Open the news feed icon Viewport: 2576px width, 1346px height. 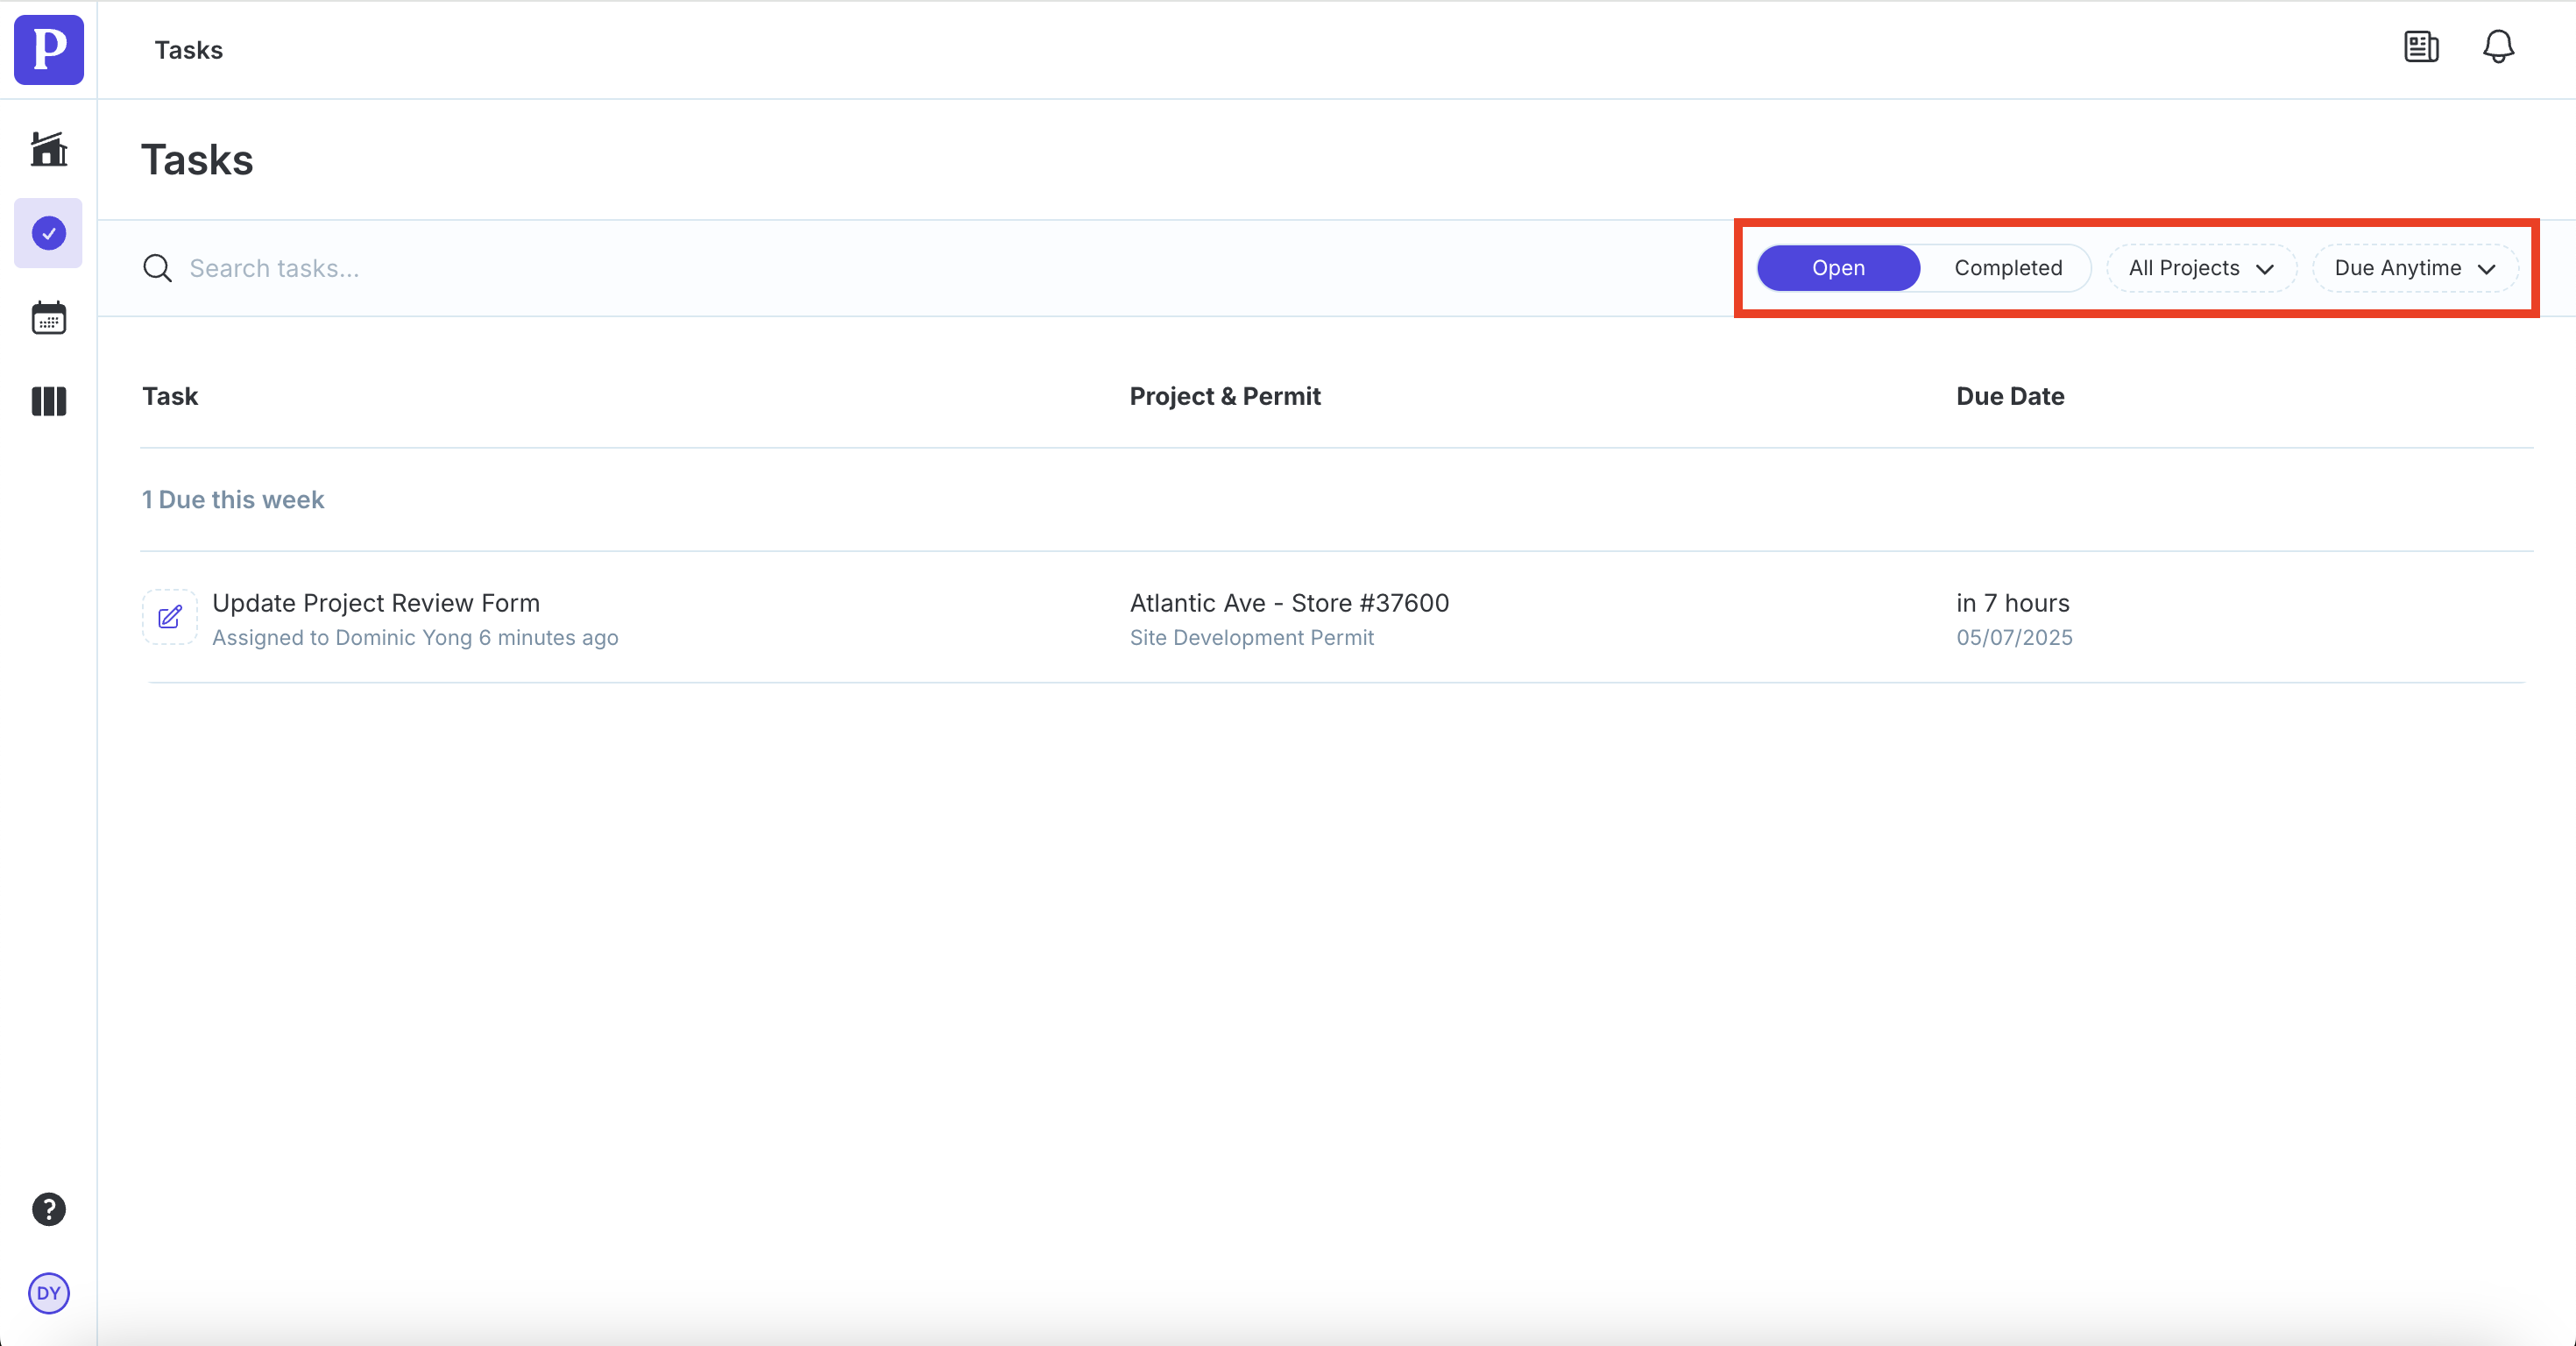(x=2421, y=46)
